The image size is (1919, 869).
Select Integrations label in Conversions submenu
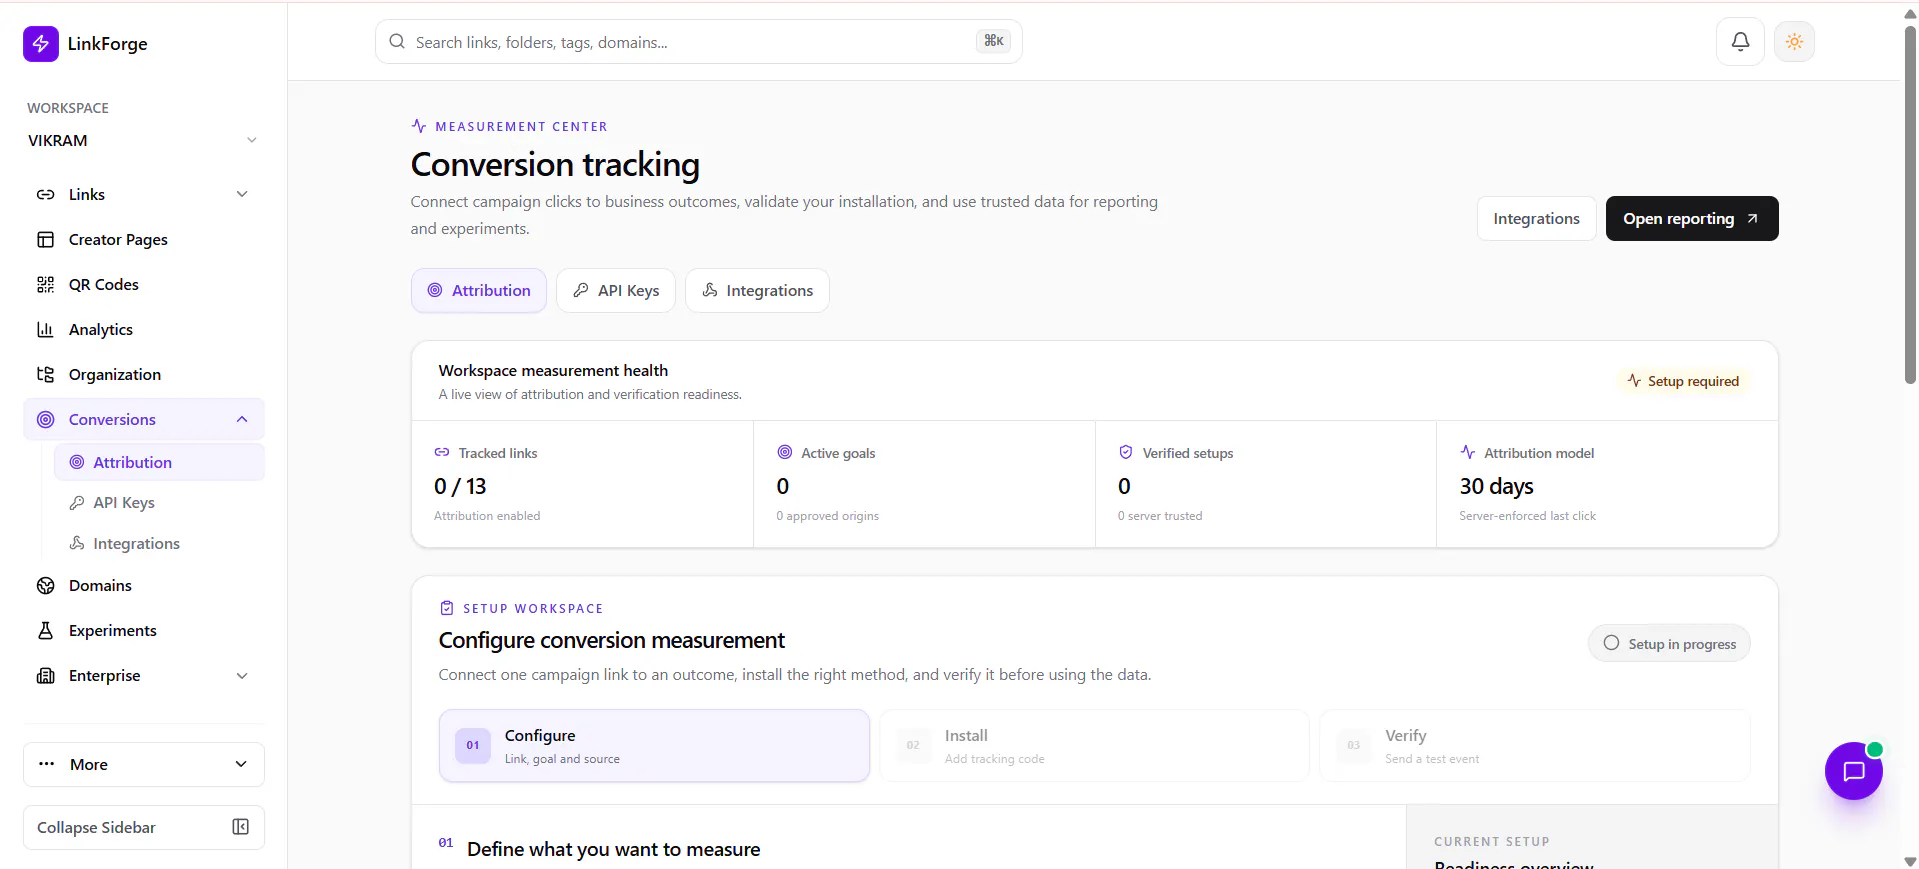(x=137, y=544)
